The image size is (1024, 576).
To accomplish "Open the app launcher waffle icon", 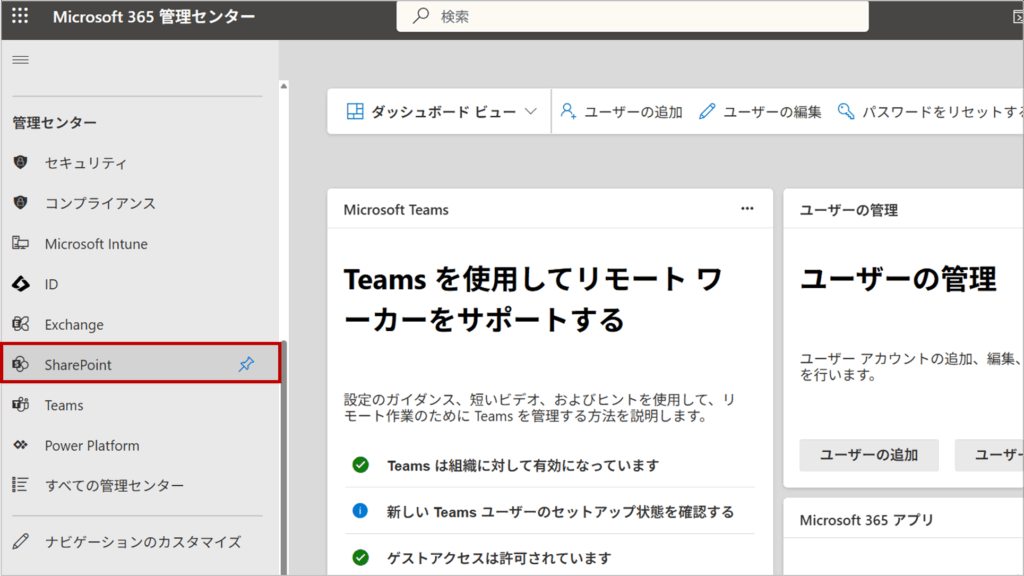I will (20, 16).
